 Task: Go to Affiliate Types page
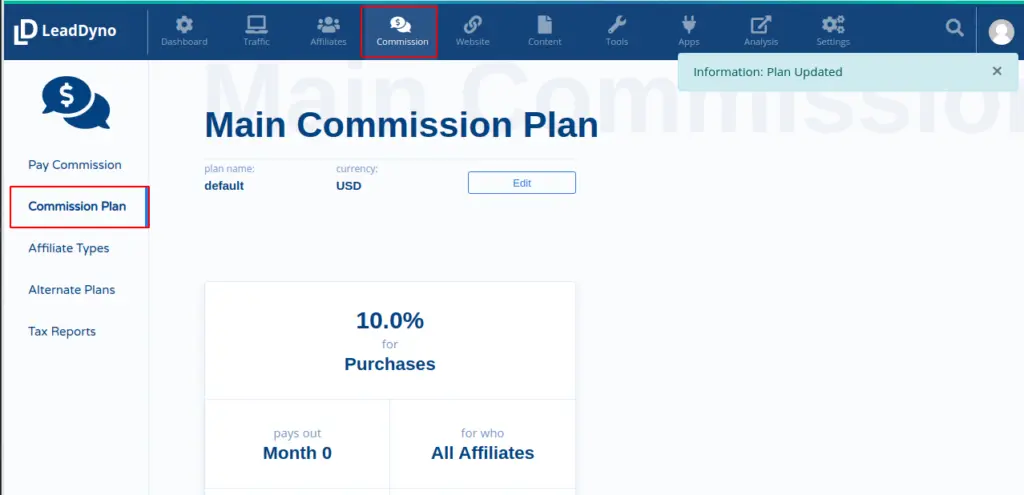69,248
